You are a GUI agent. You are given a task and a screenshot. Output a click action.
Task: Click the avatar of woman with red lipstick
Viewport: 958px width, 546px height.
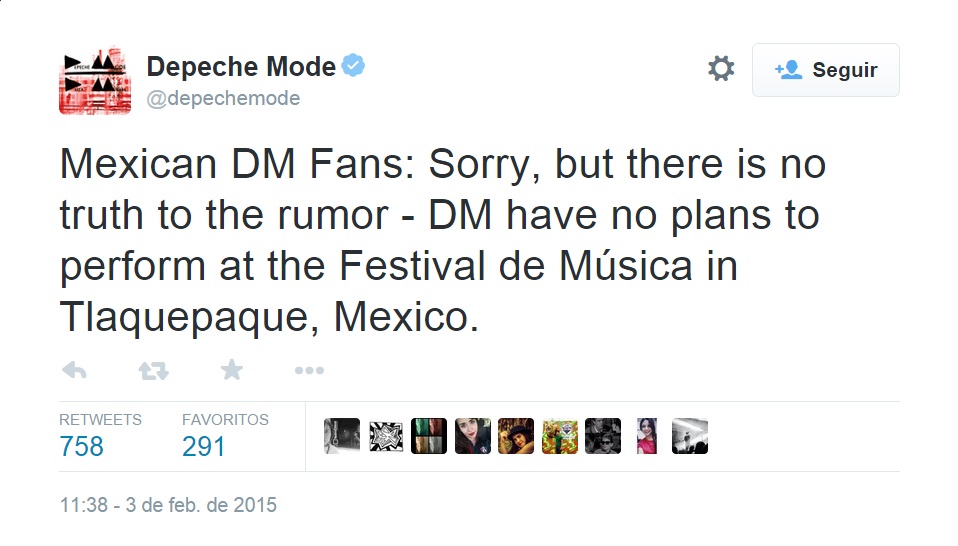pos(473,436)
